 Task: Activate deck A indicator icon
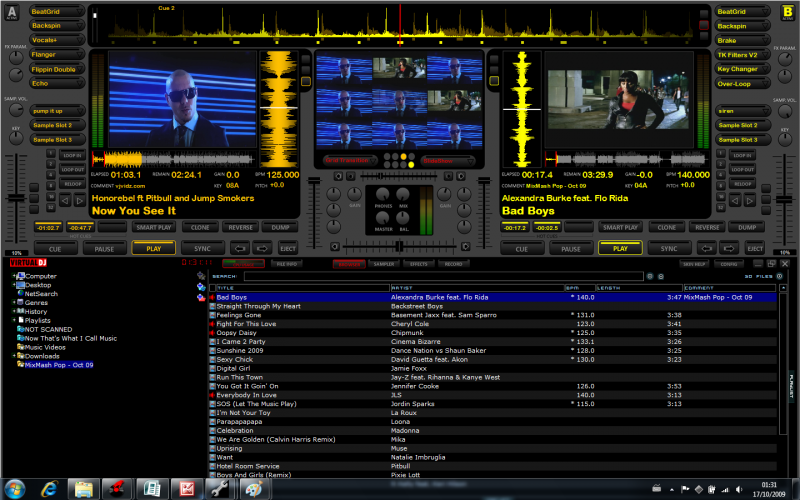click(12, 12)
